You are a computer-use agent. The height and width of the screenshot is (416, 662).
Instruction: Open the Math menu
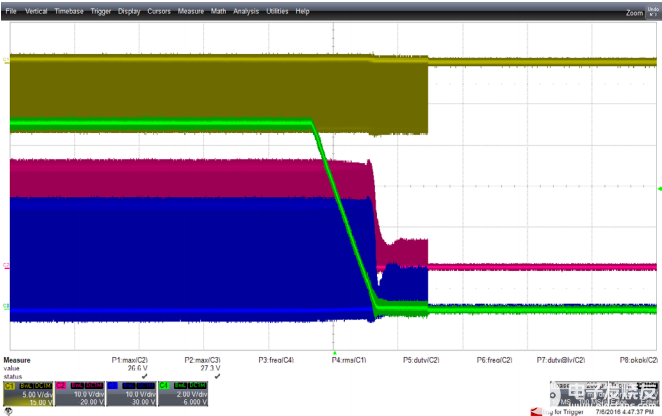click(218, 11)
